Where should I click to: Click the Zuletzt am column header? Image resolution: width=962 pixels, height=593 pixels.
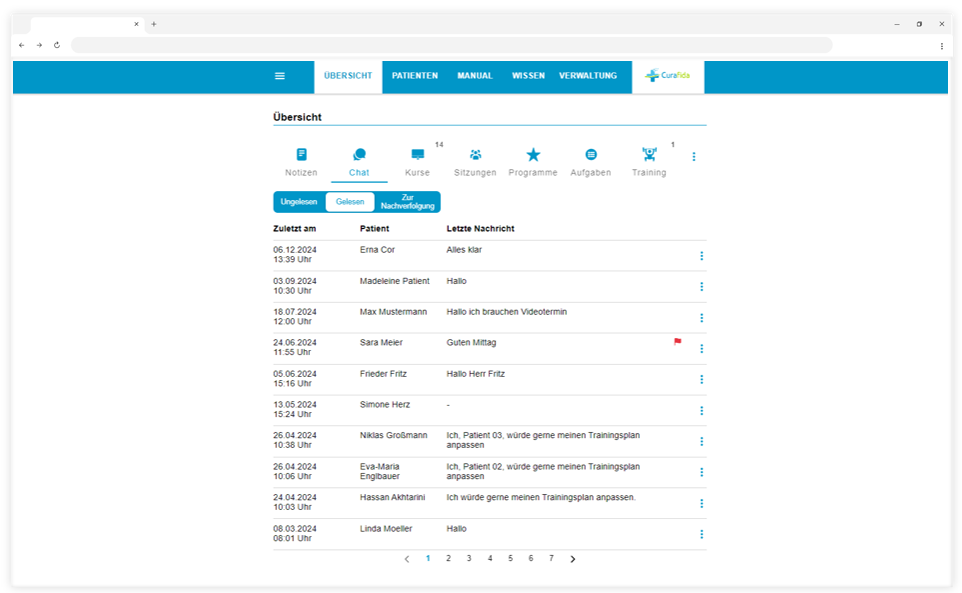(294, 228)
